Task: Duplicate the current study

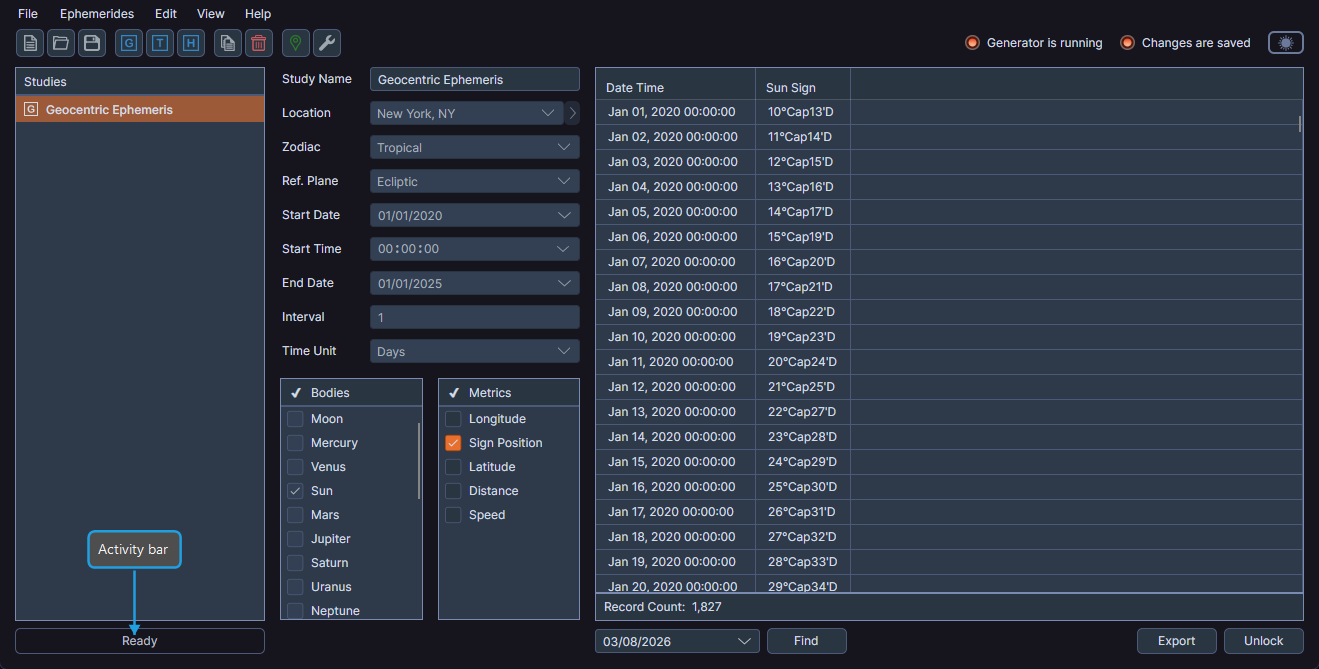Action: pos(227,43)
